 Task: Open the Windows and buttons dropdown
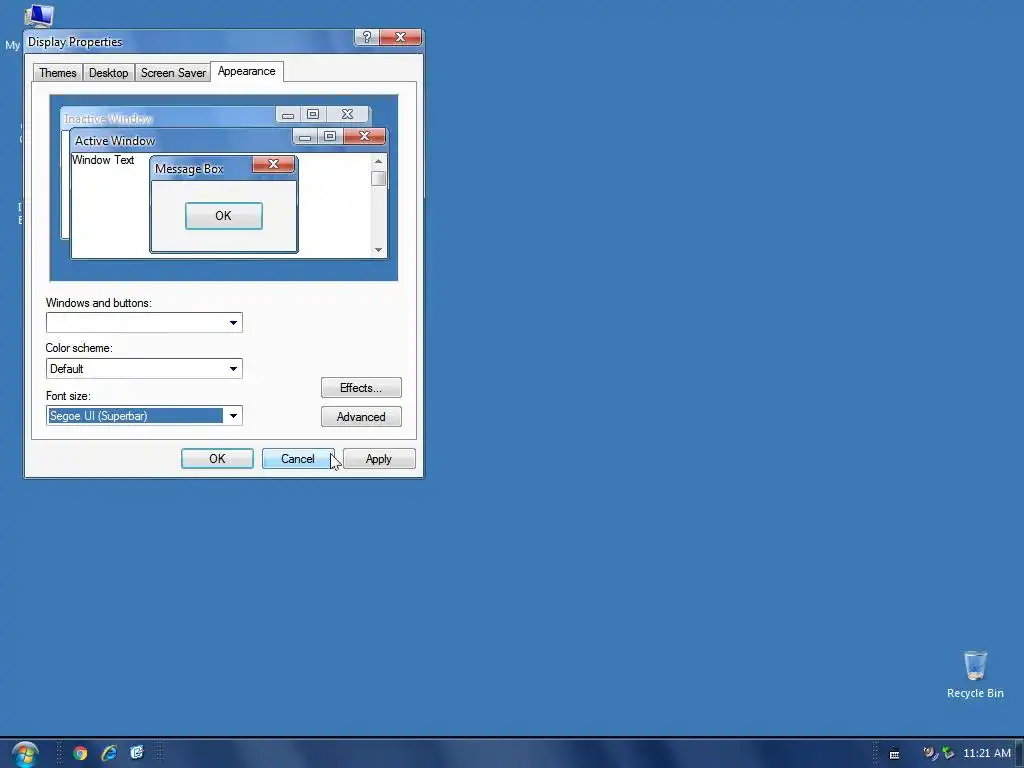[x=144, y=323]
